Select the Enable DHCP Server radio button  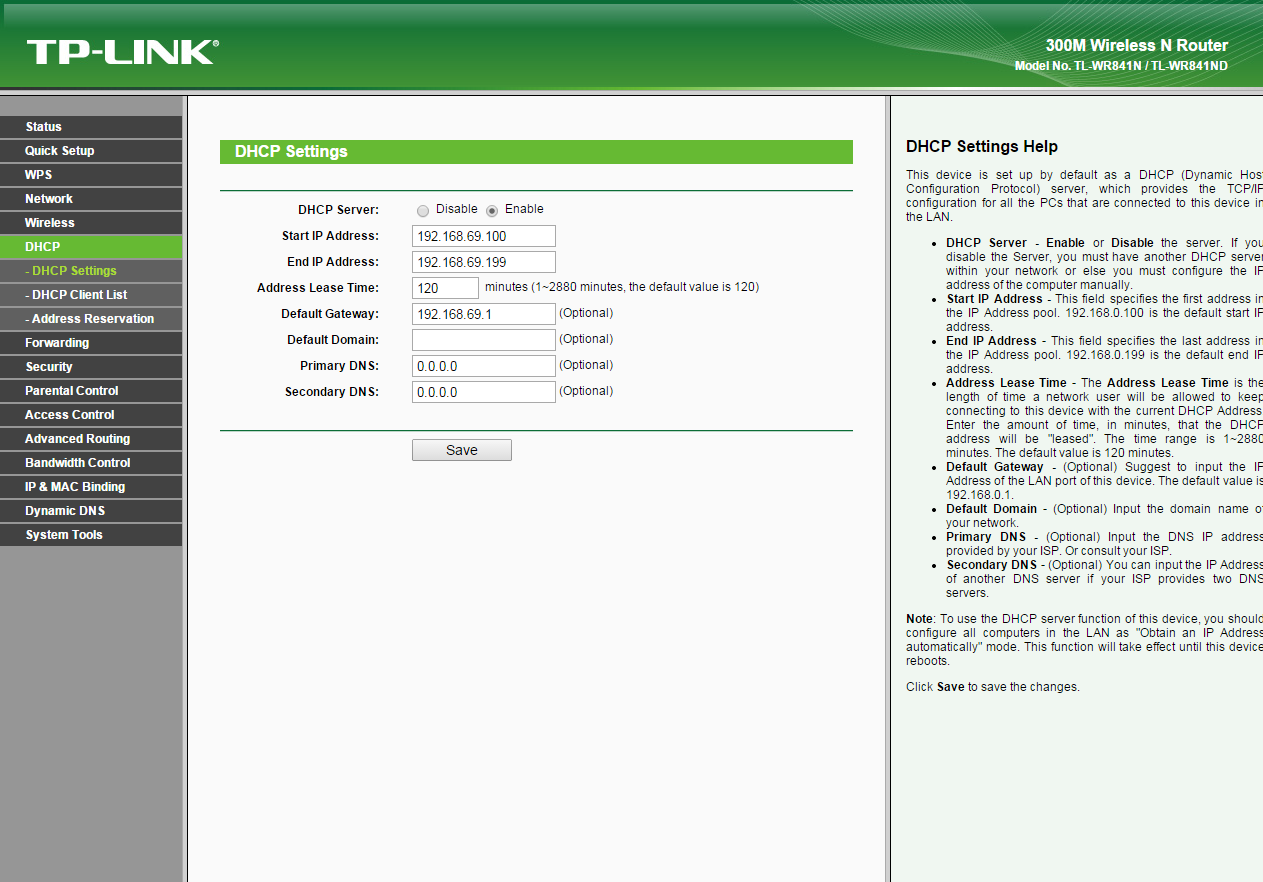click(x=492, y=211)
